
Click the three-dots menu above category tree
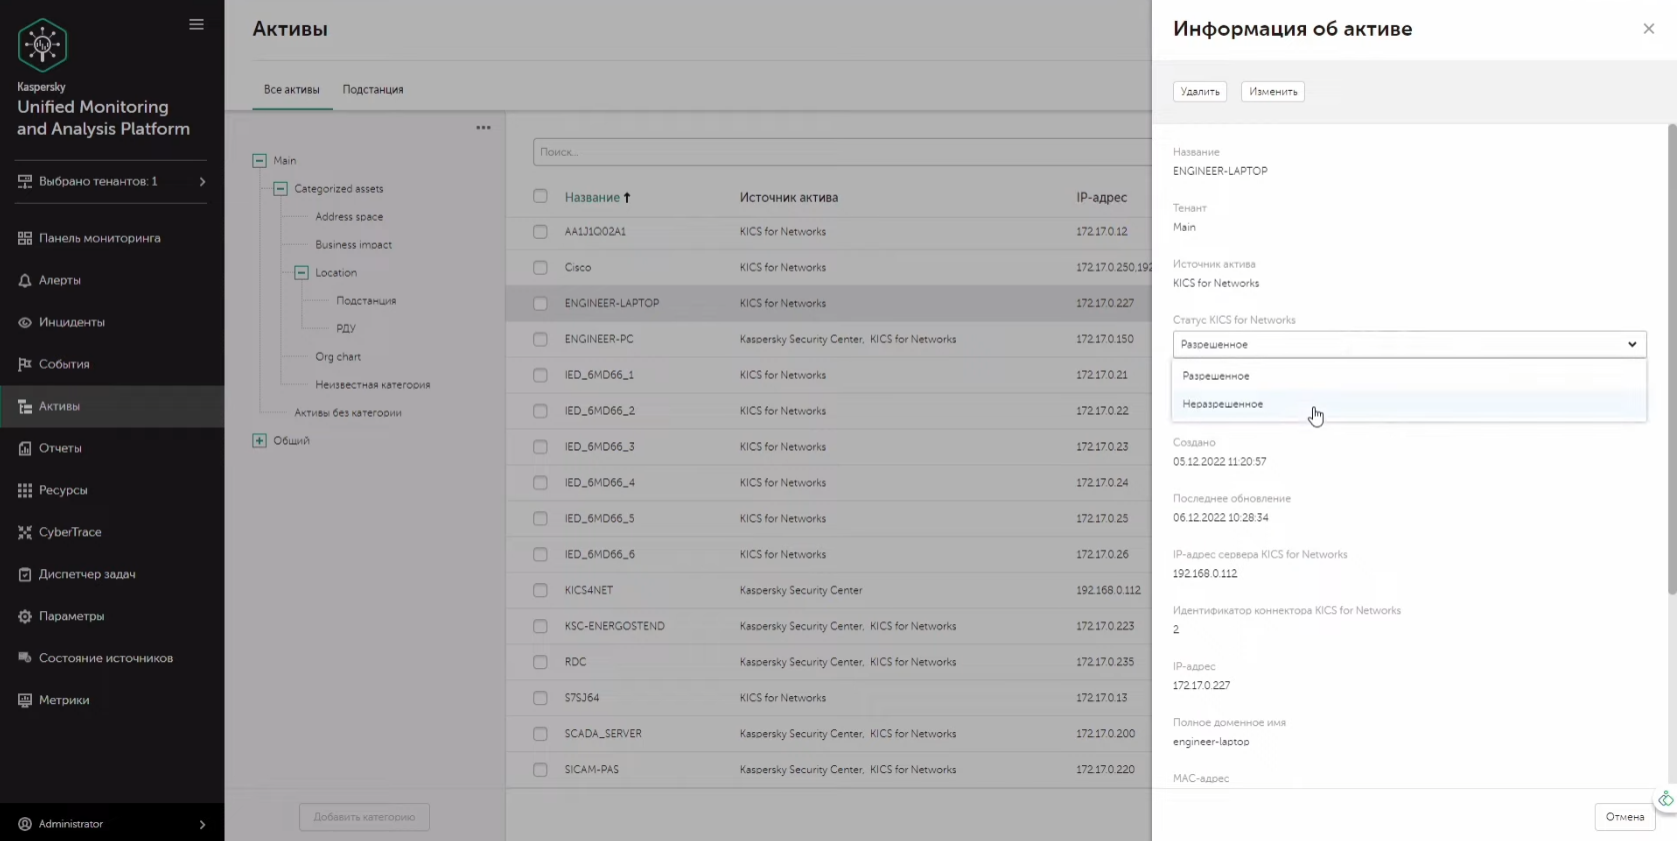(x=483, y=128)
